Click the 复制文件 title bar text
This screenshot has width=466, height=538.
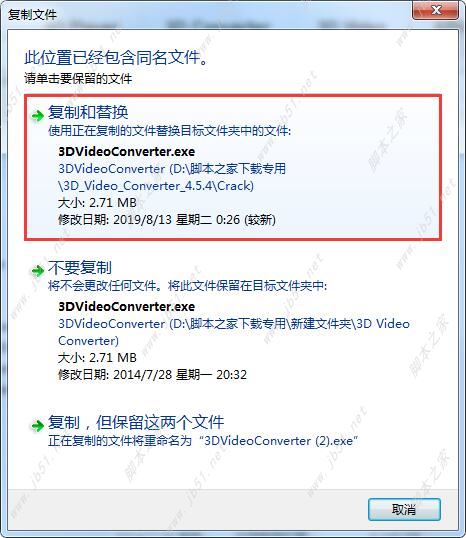pyautogui.click(x=32, y=15)
